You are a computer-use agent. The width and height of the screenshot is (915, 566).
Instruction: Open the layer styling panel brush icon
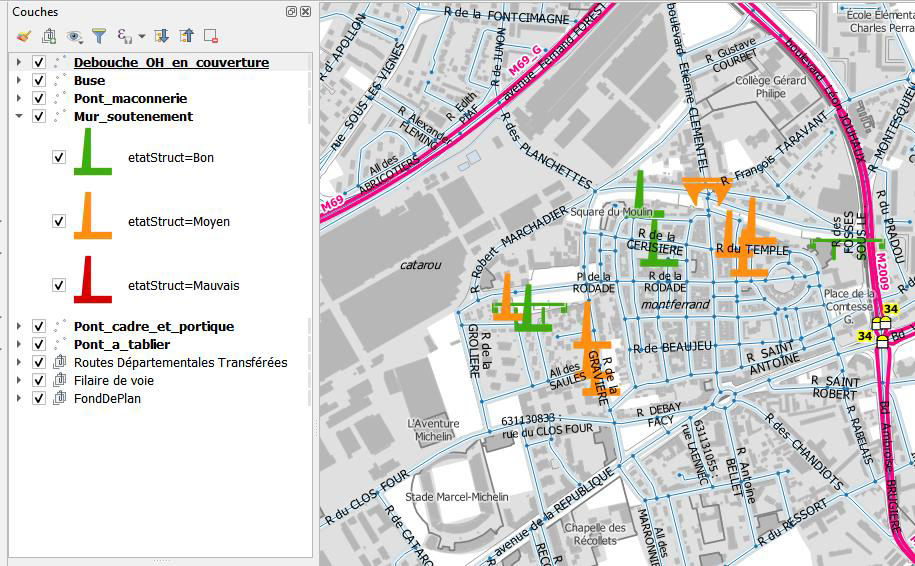pyautogui.click(x=23, y=36)
